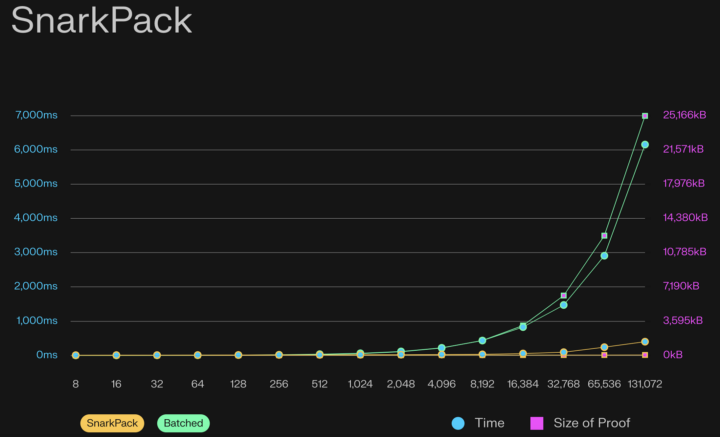
Task: Select the 6,000ms axis label
Action: tap(36, 149)
